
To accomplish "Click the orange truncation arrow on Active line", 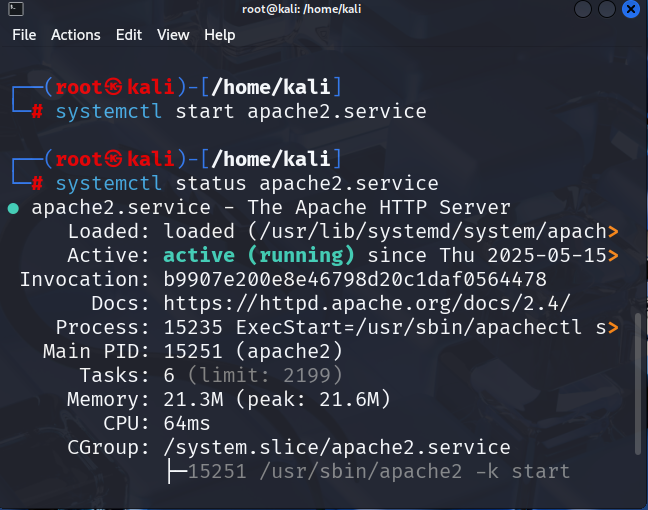I will (x=613, y=256).
